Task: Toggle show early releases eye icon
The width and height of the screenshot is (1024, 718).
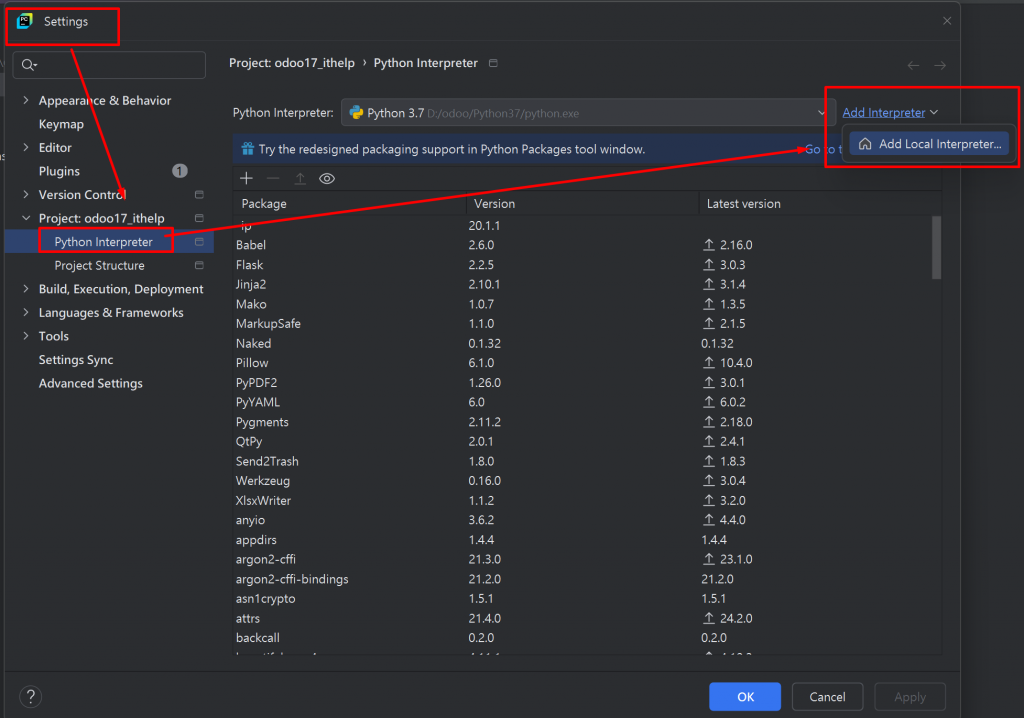Action: click(x=327, y=178)
